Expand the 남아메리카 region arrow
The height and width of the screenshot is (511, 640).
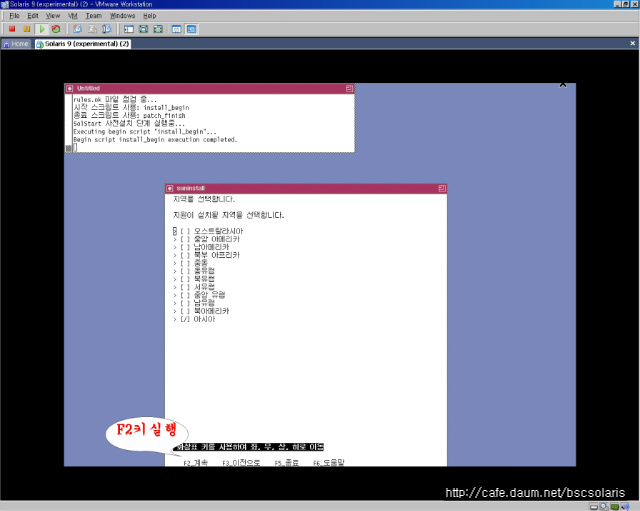coord(175,247)
